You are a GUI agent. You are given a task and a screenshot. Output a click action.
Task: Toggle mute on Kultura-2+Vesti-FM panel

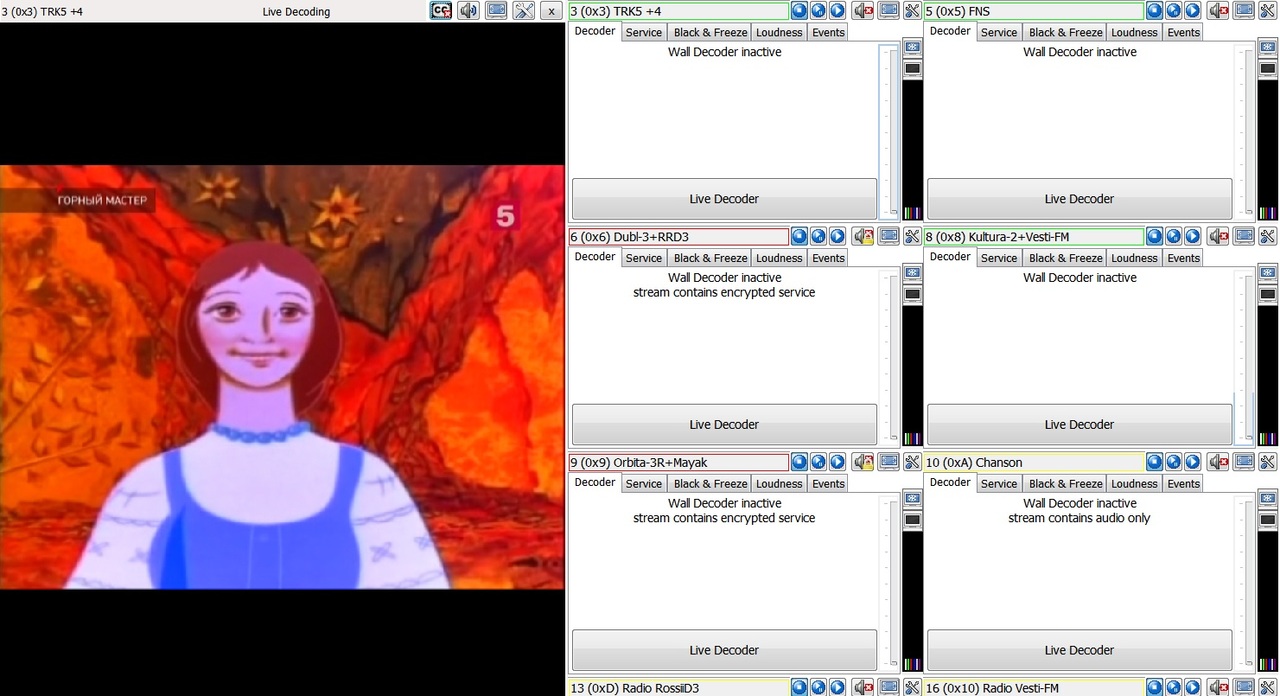tap(1218, 237)
